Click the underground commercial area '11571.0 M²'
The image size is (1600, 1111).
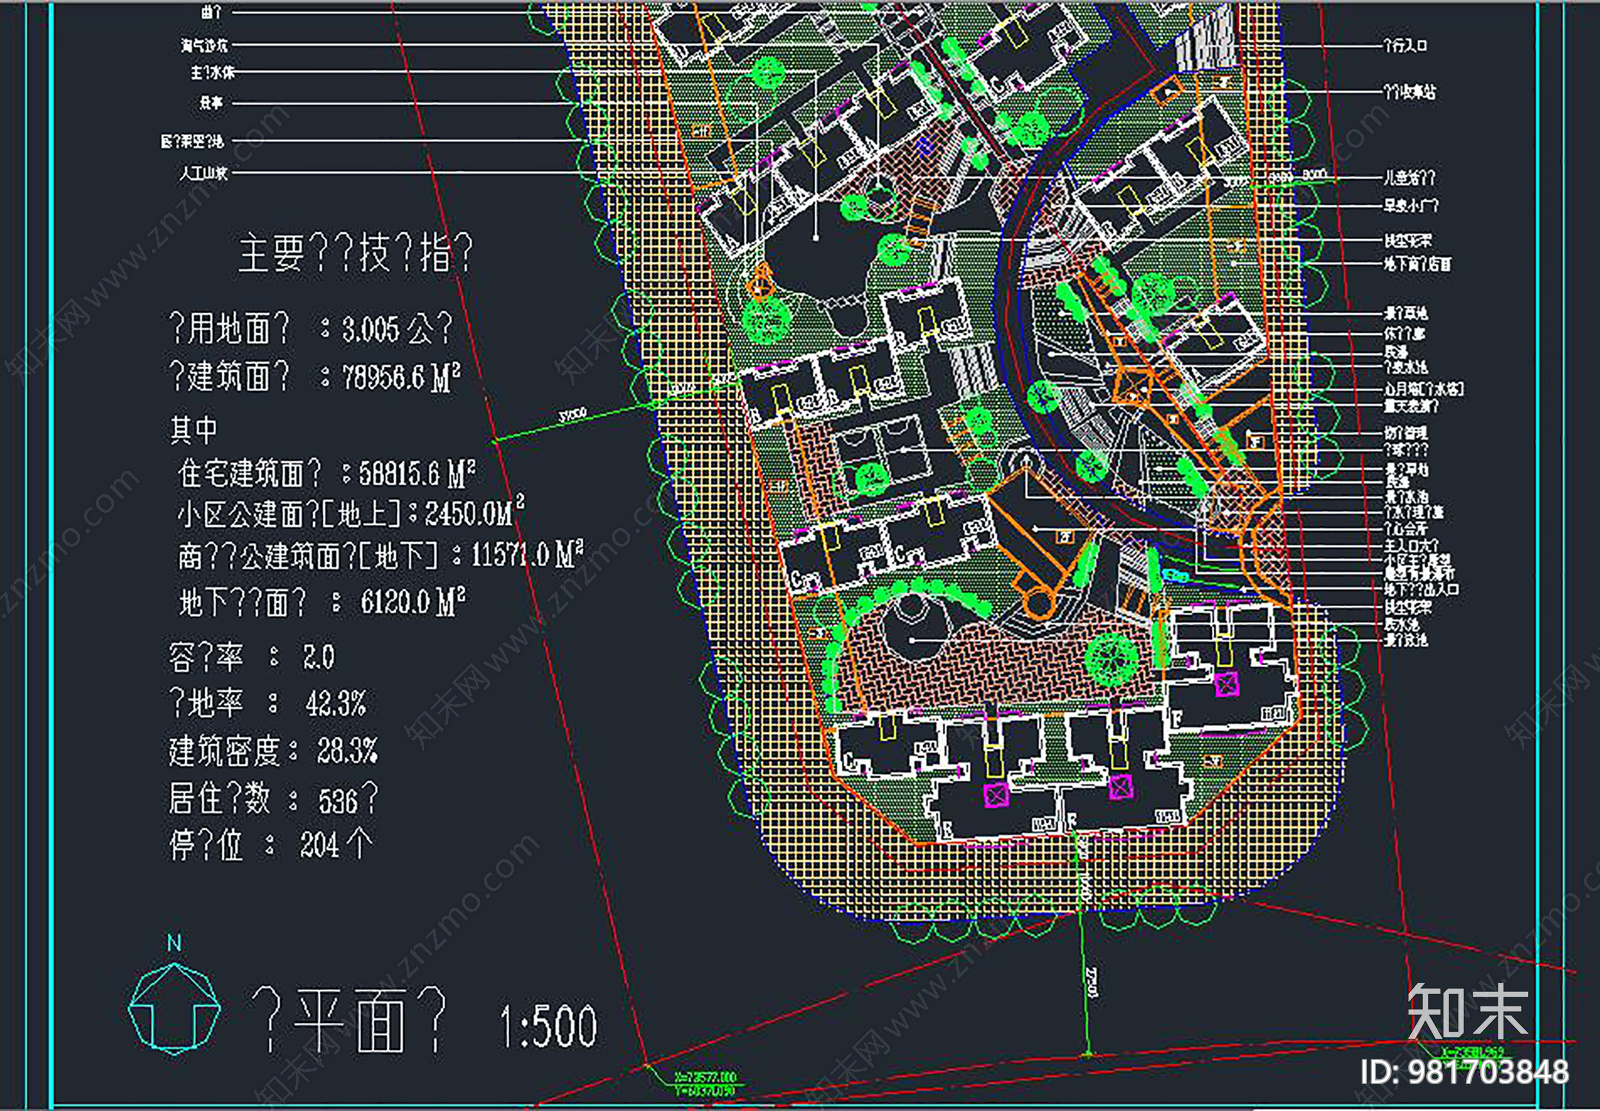click(x=527, y=554)
